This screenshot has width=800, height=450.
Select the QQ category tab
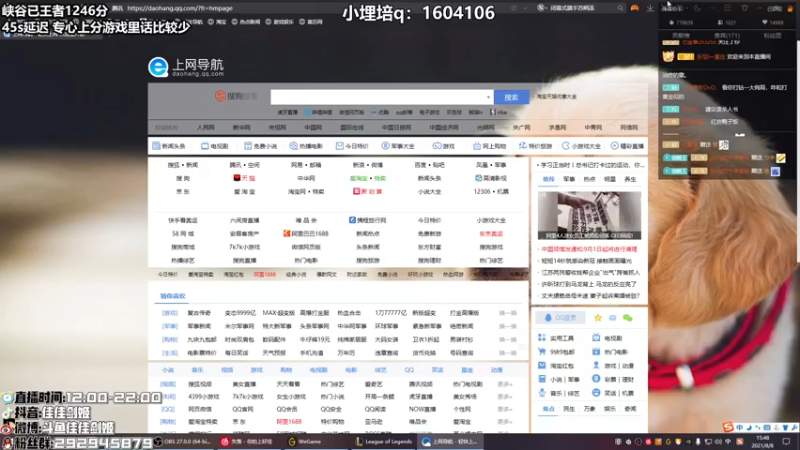[409, 370]
